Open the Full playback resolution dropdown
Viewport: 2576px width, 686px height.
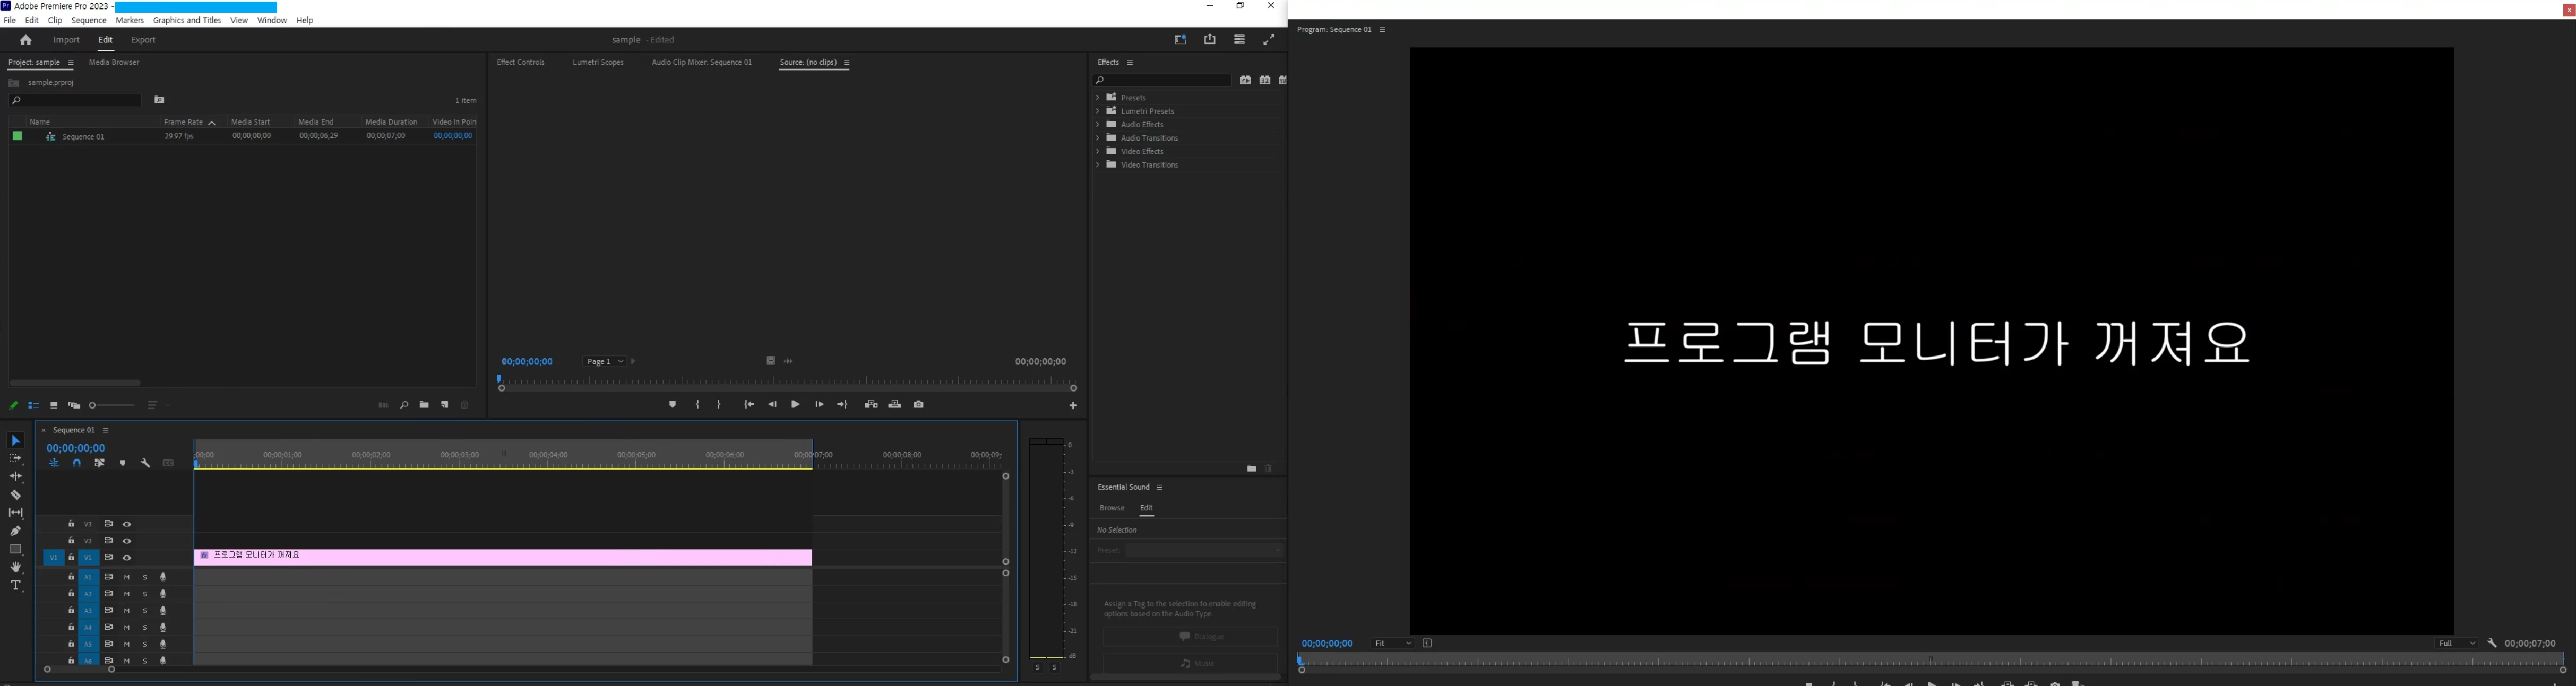coord(2456,644)
